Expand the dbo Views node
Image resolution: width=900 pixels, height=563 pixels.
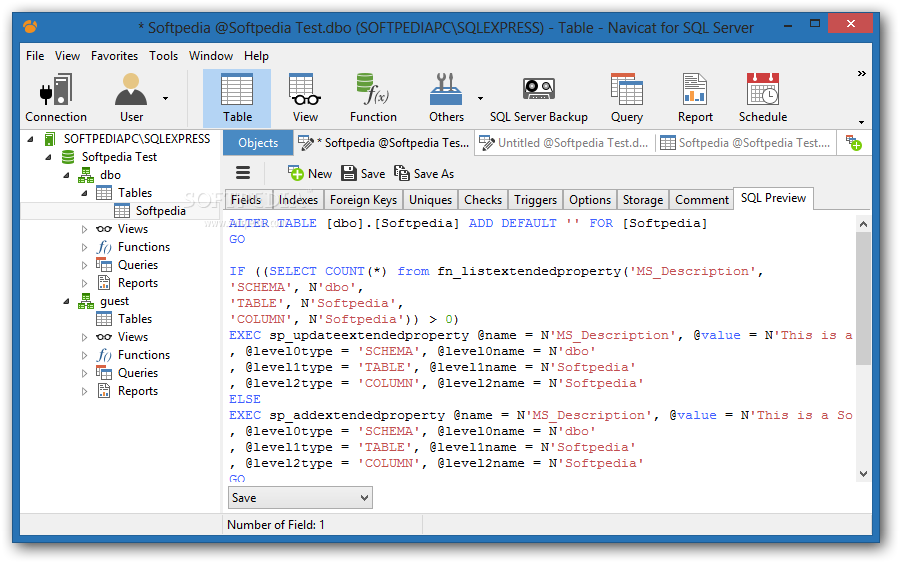[84, 229]
